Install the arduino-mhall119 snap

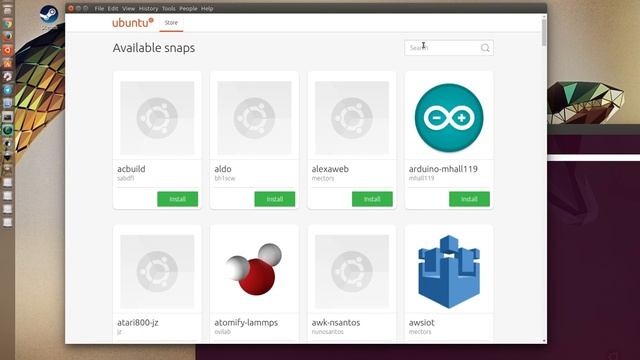[469, 199]
